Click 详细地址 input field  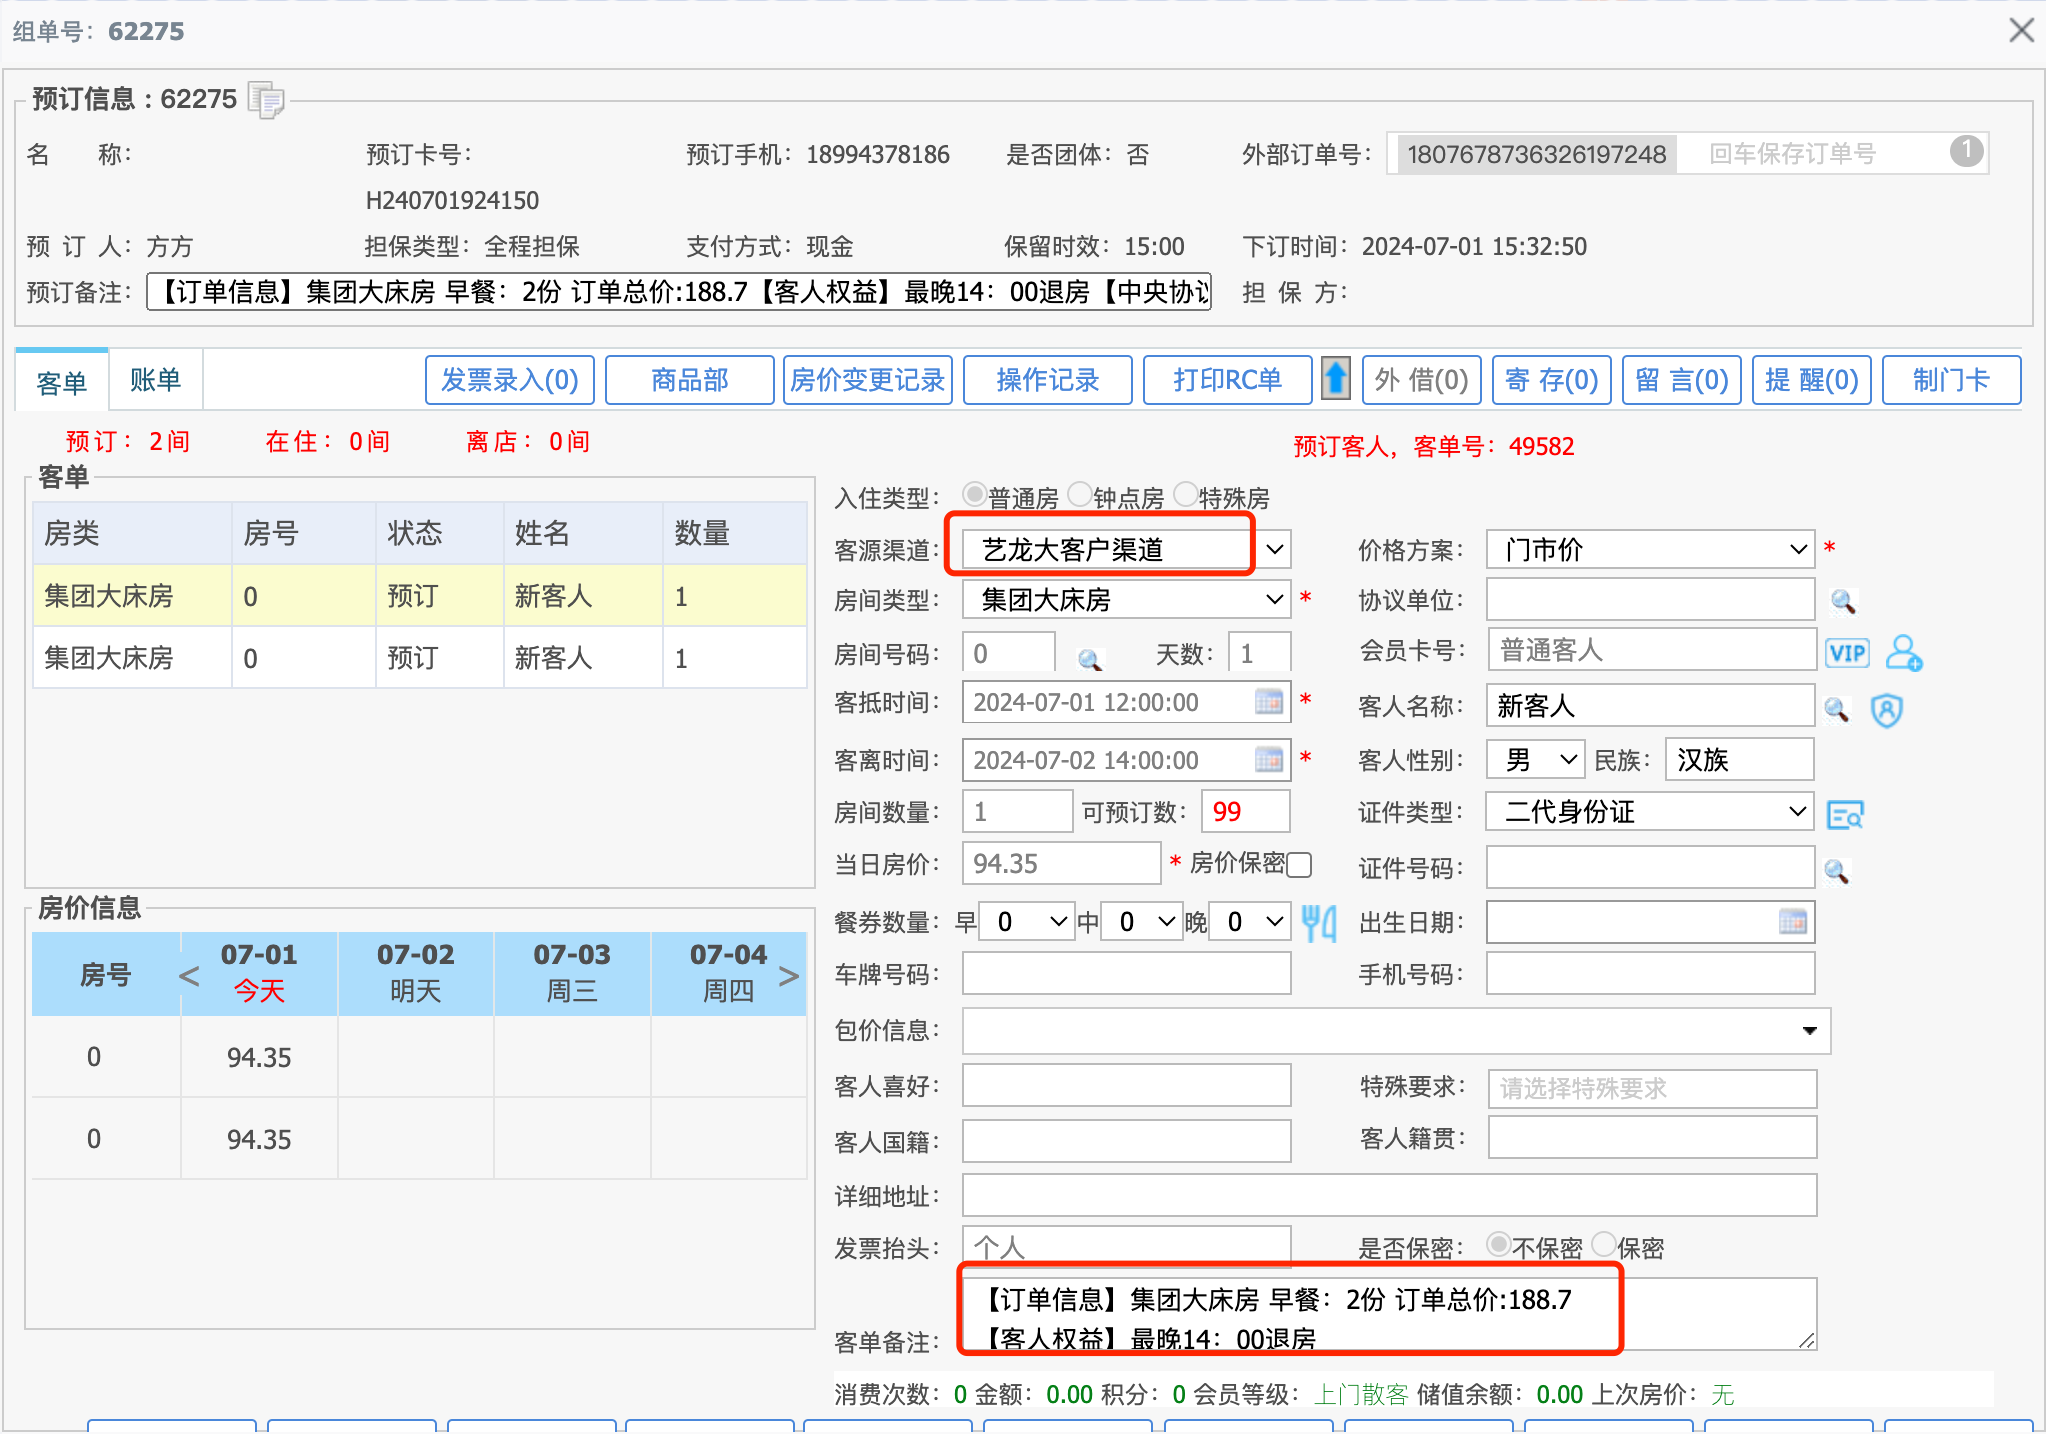(x=1389, y=1195)
